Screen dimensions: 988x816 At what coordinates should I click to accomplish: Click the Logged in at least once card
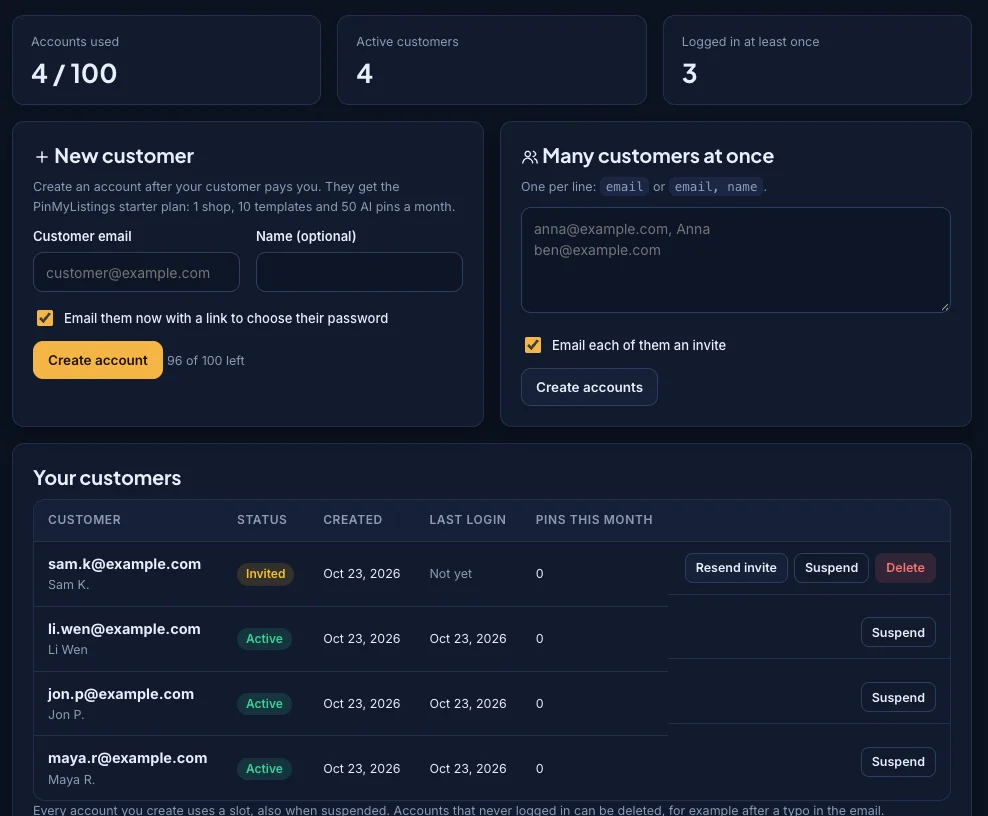pyautogui.click(x=817, y=60)
